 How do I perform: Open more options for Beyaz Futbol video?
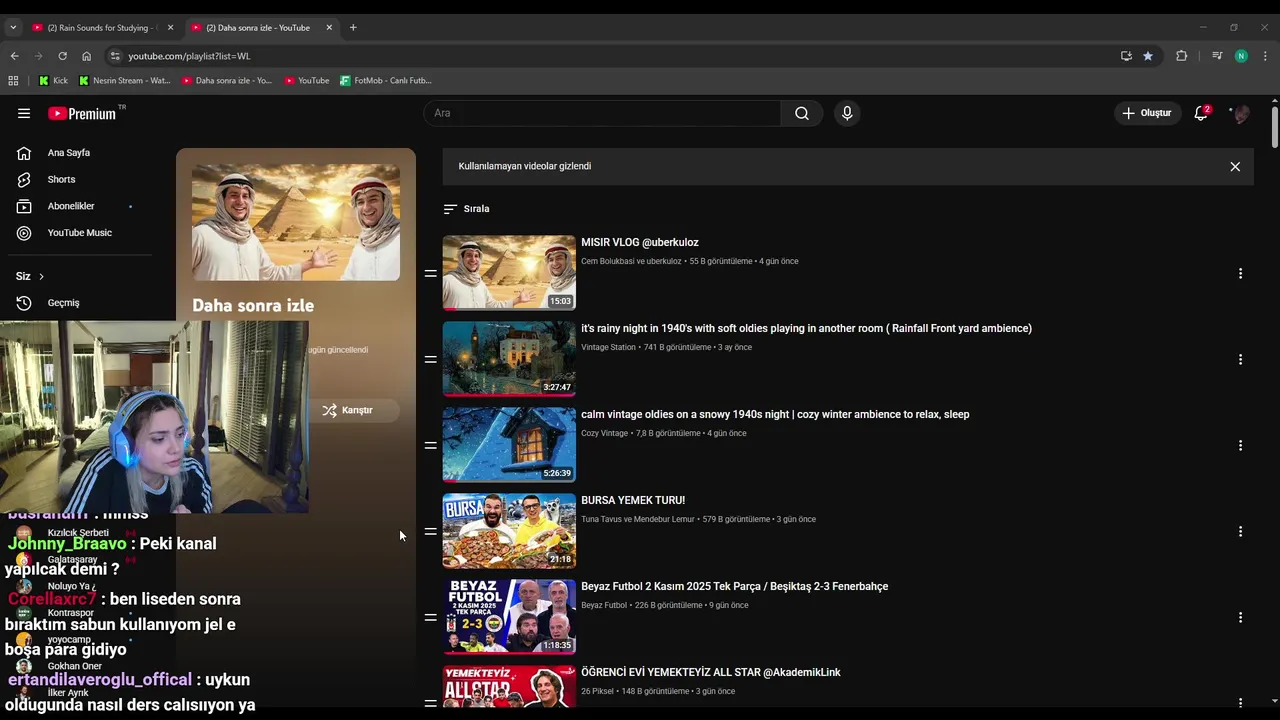[x=1240, y=617]
